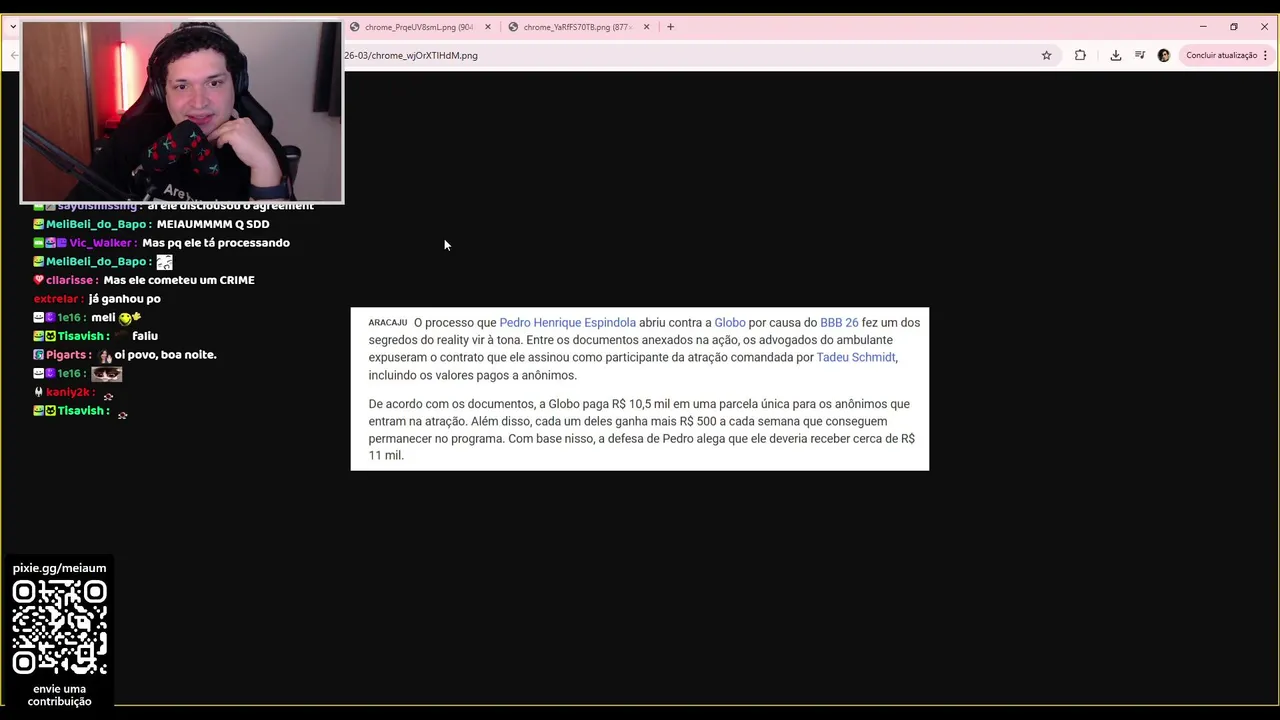Click chat message 'oi povo, boa noite.'
This screenshot has width=1280, height=720.
pyautogui.click(x=165, y=355)
